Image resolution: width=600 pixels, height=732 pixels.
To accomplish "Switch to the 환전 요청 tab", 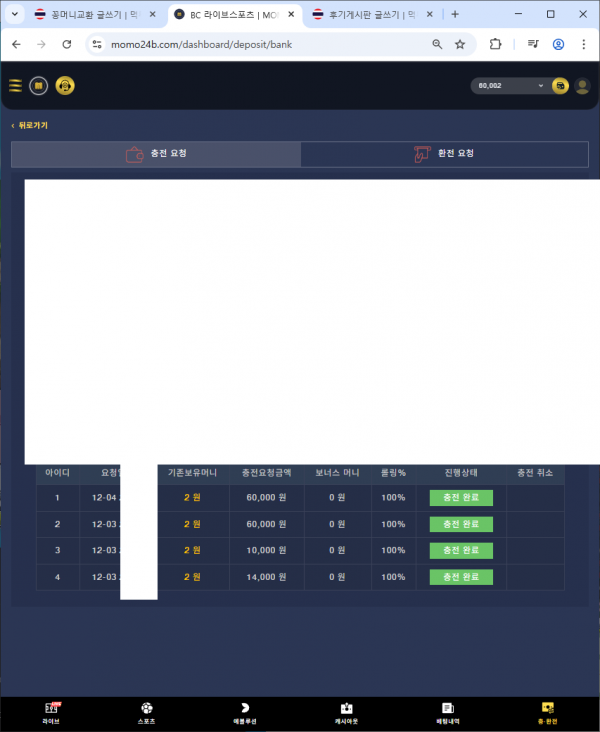I will pyautogui.click(x=444, y=154).
